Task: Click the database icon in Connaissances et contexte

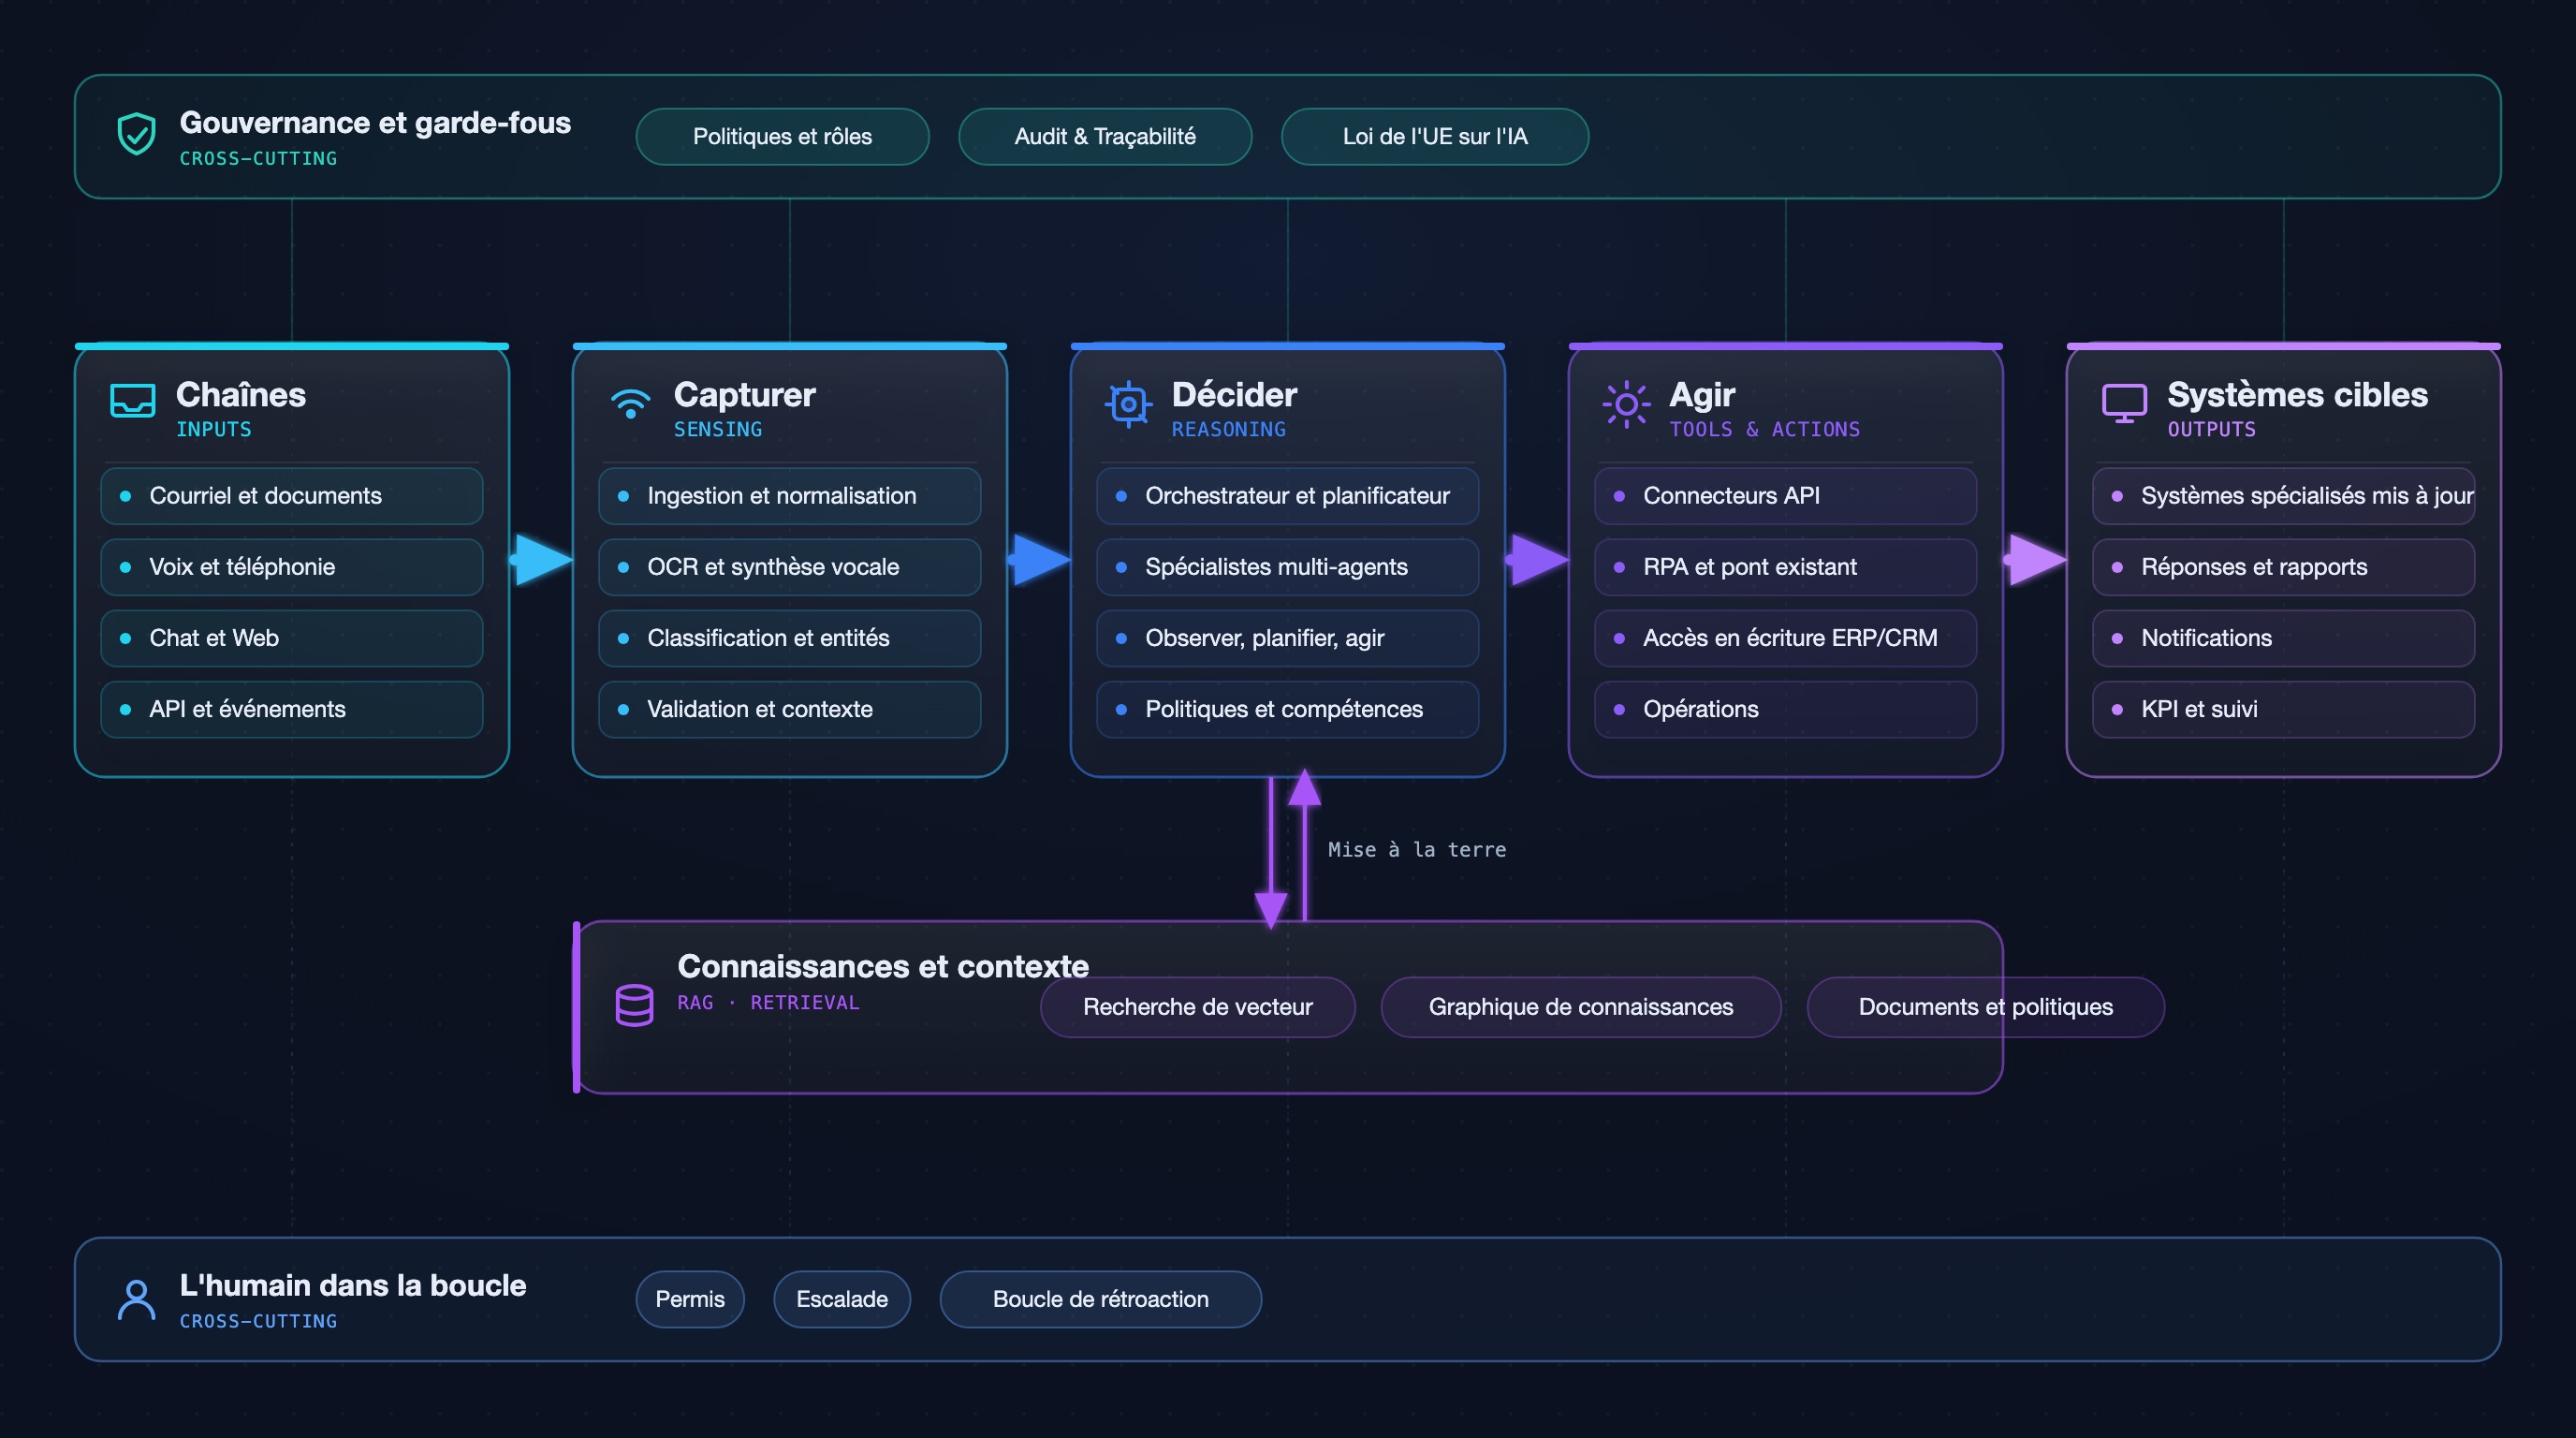Action: (634, 1005)
